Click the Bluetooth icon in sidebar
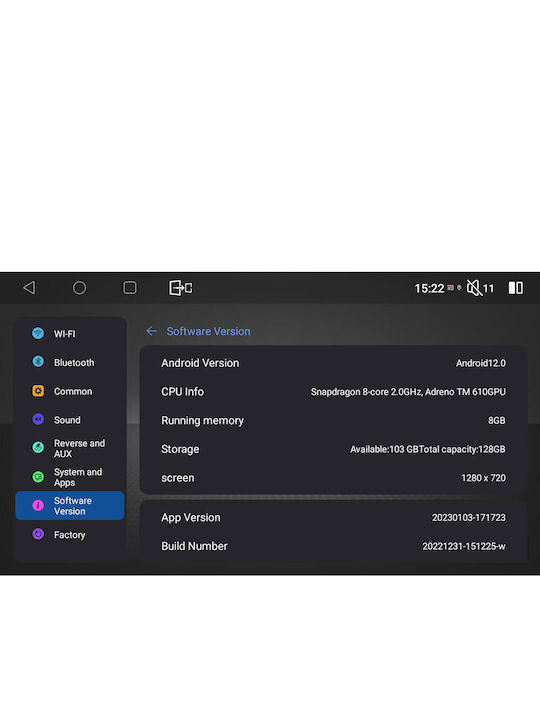The image size is (540, 720). [38, 362]
